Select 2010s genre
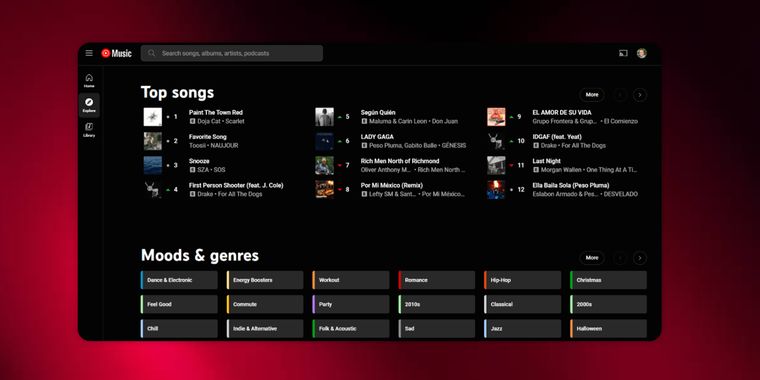 click(x=436, y=304)
